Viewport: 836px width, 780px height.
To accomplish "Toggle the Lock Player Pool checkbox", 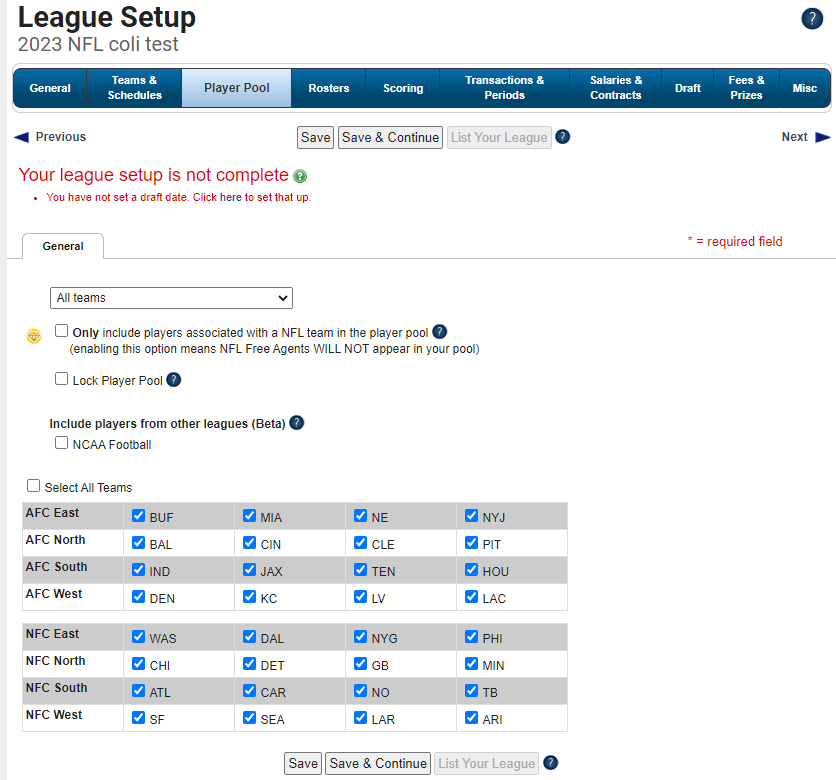I will 61,379.
